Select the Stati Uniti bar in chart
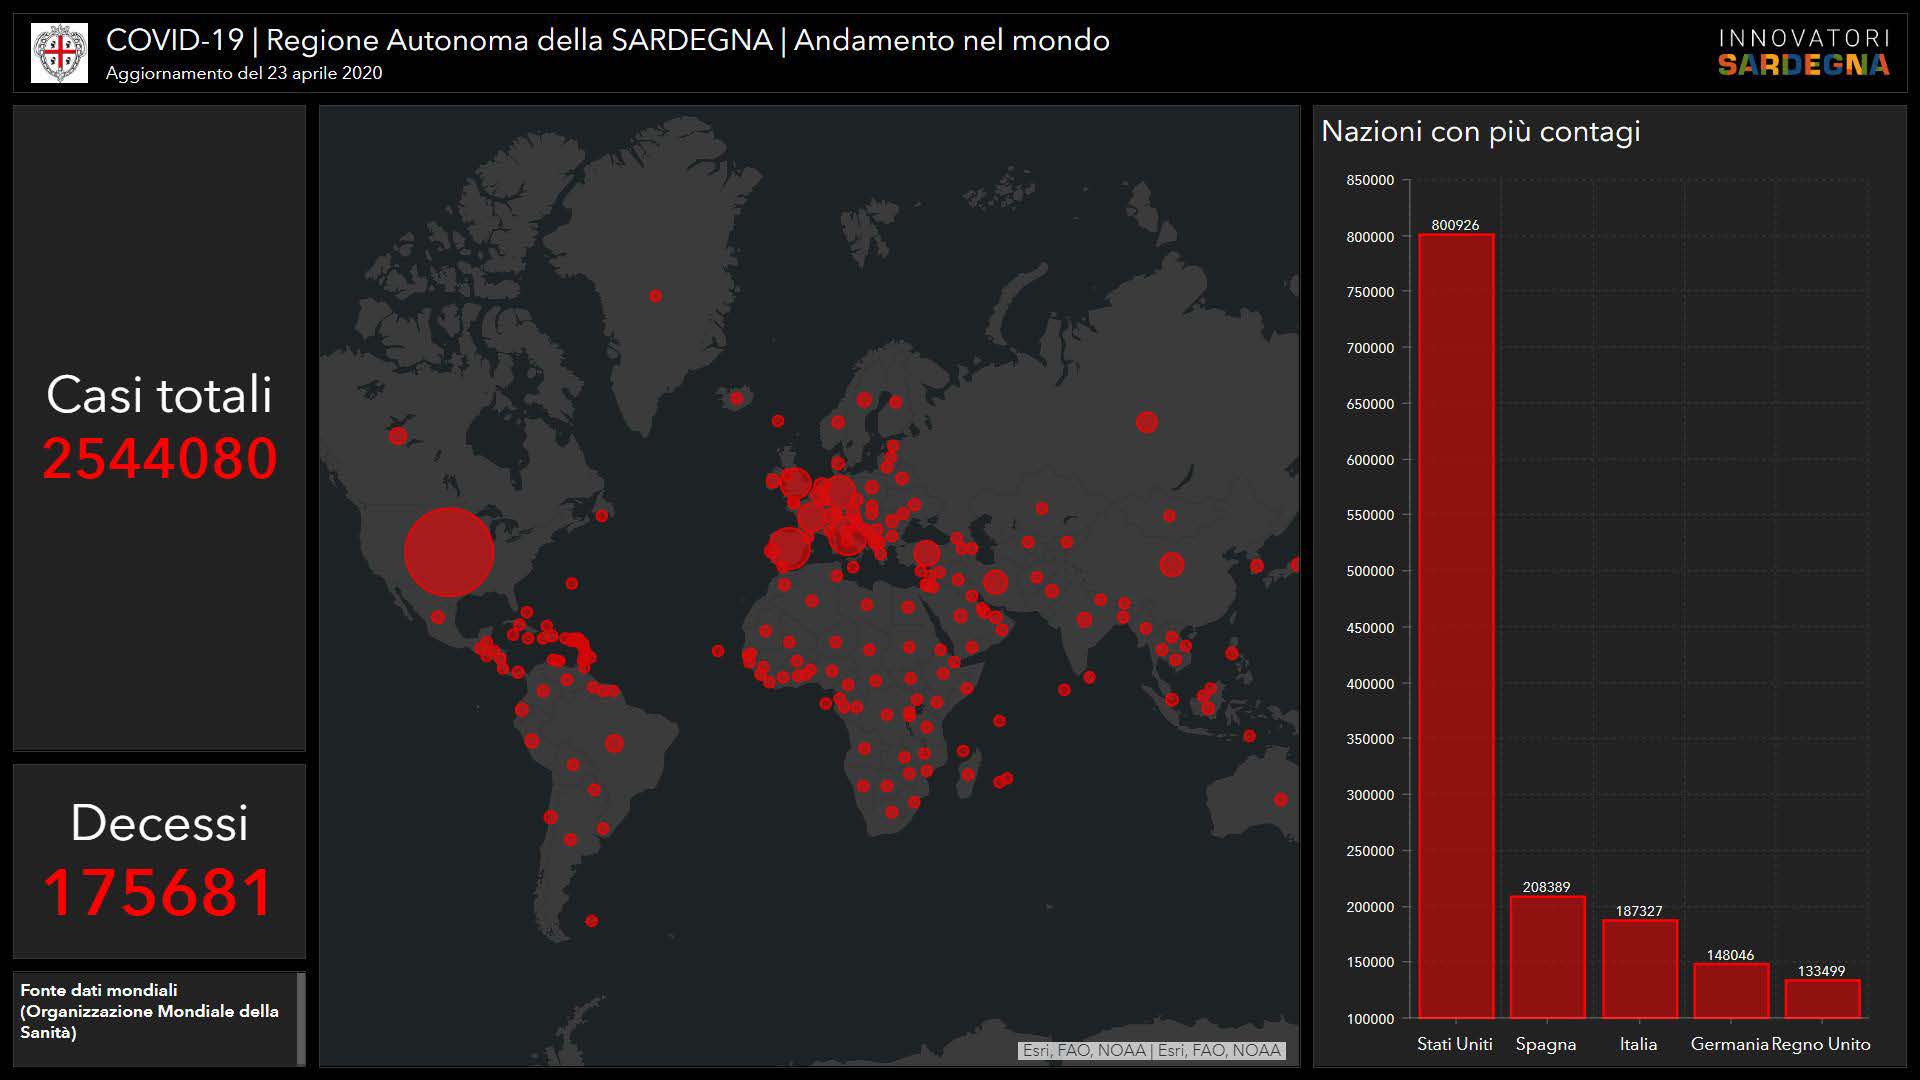This screenshot has height=1080, width=1920. click(1455, 626)
